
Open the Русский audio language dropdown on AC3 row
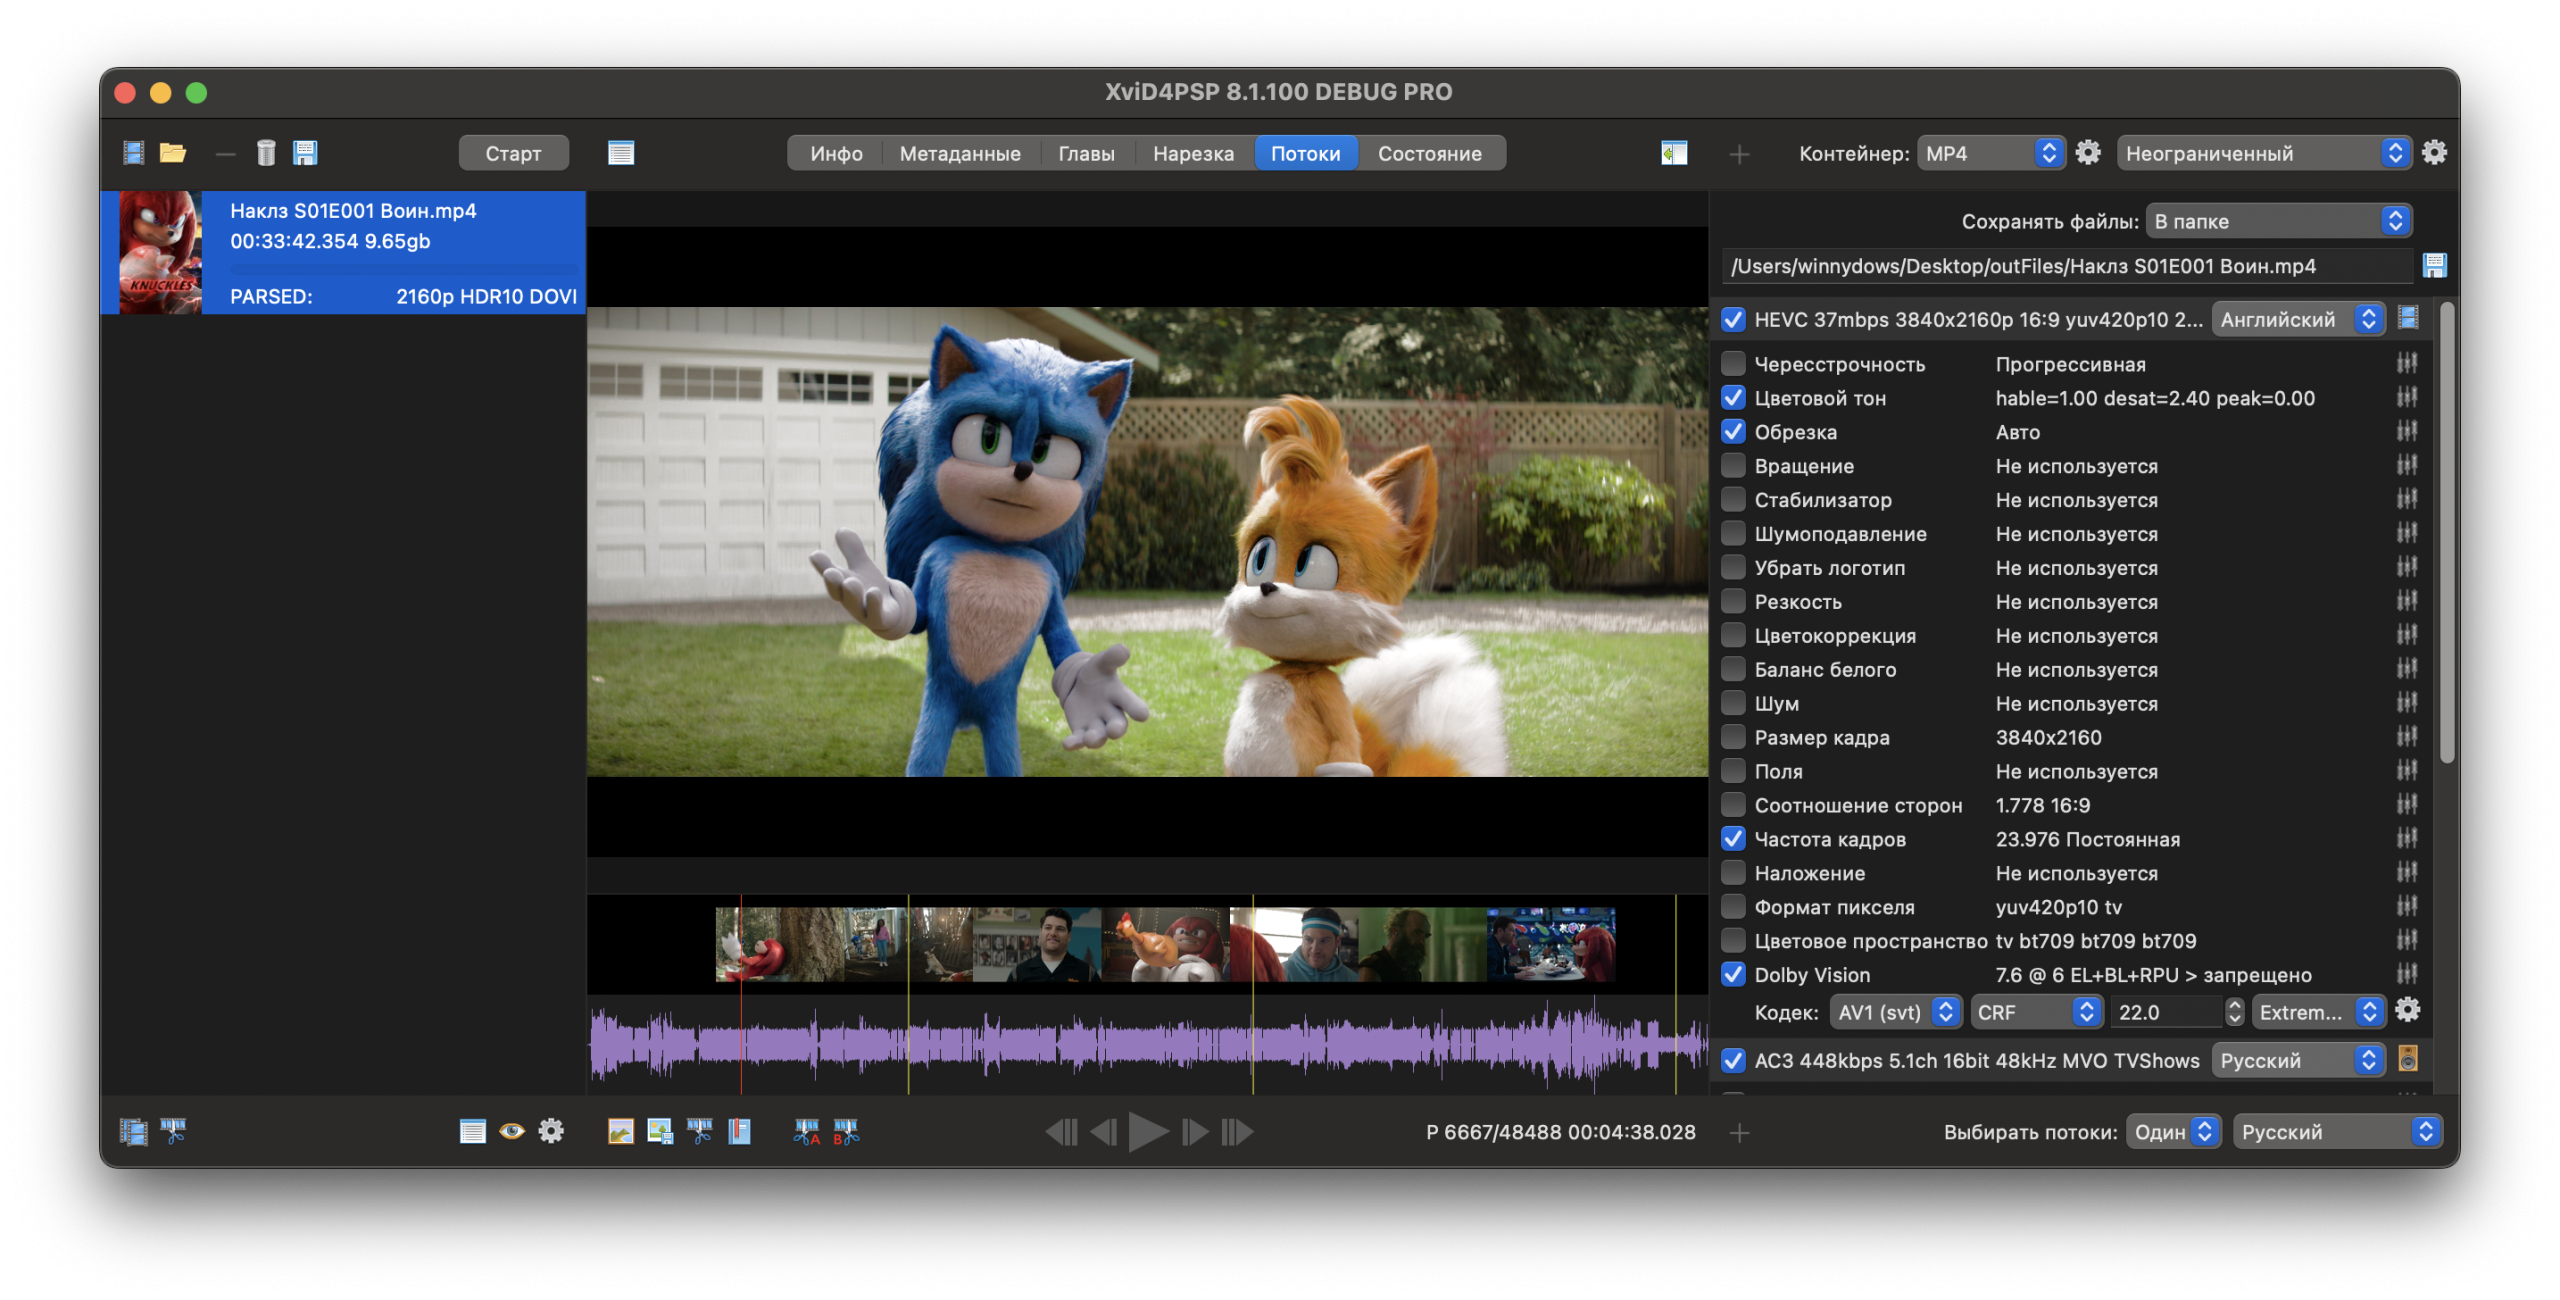tap(2298, 1060)
